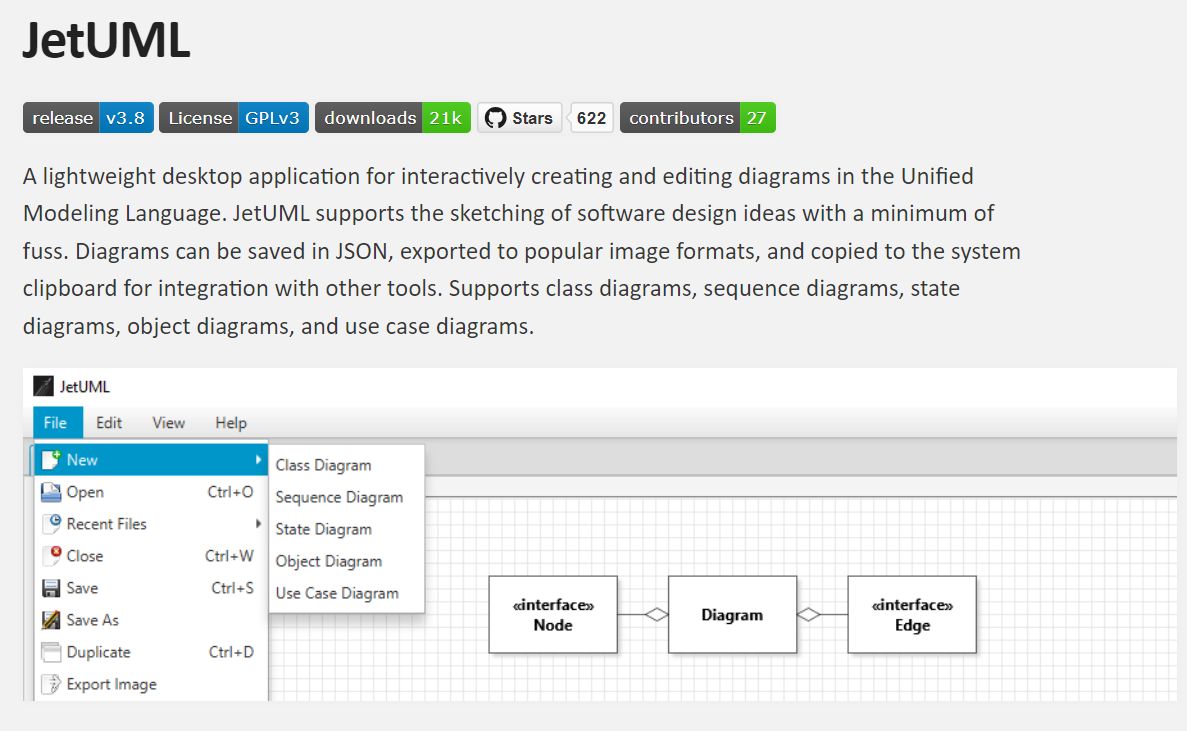Click the License GPLv3 badge
The image size is (1187, 731).
234,118
